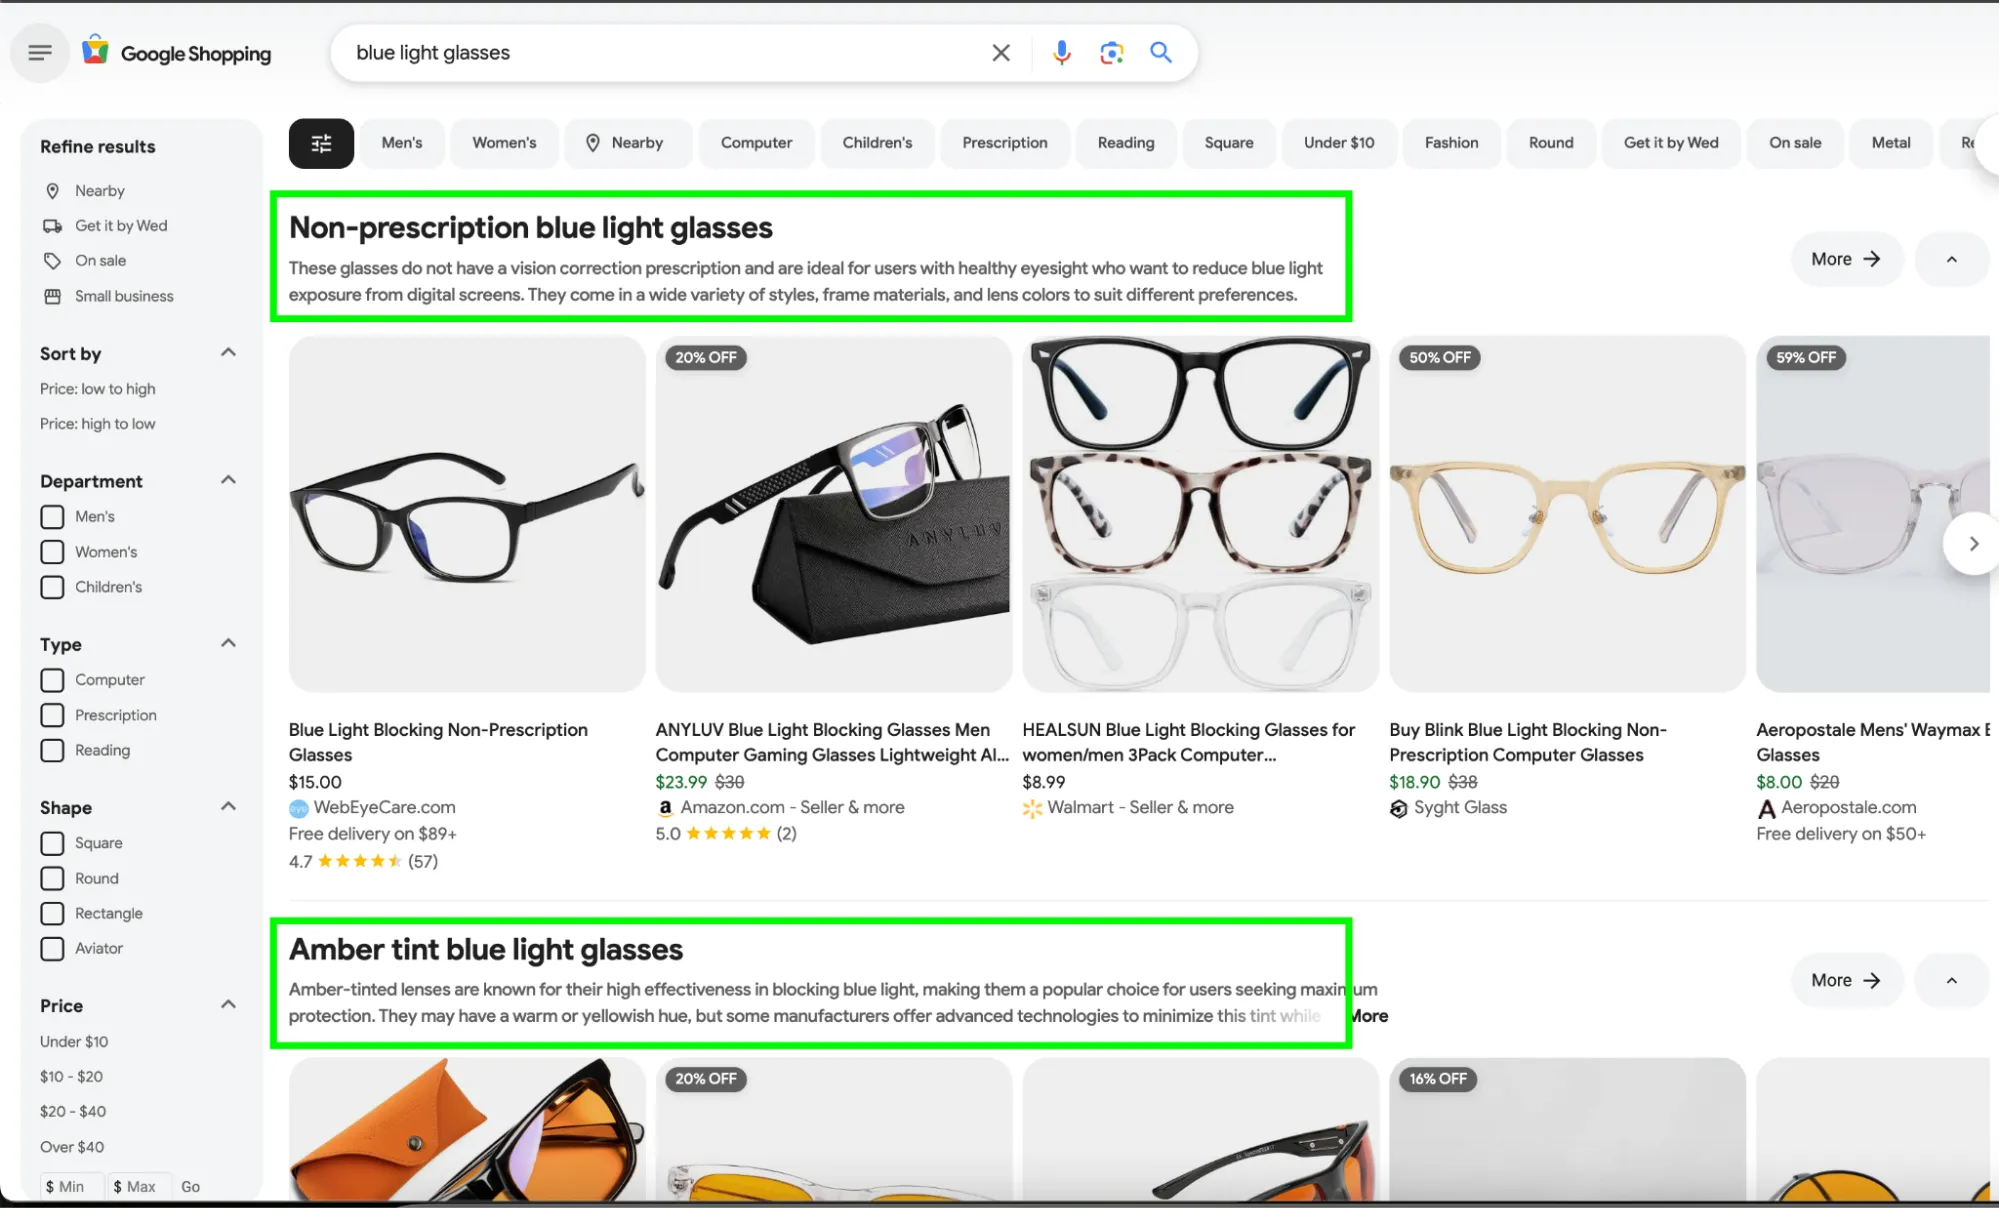
Task: Click the delivery truck icon beside Get it by Wed
Action: pyautogui.click(x=53, y=226)
